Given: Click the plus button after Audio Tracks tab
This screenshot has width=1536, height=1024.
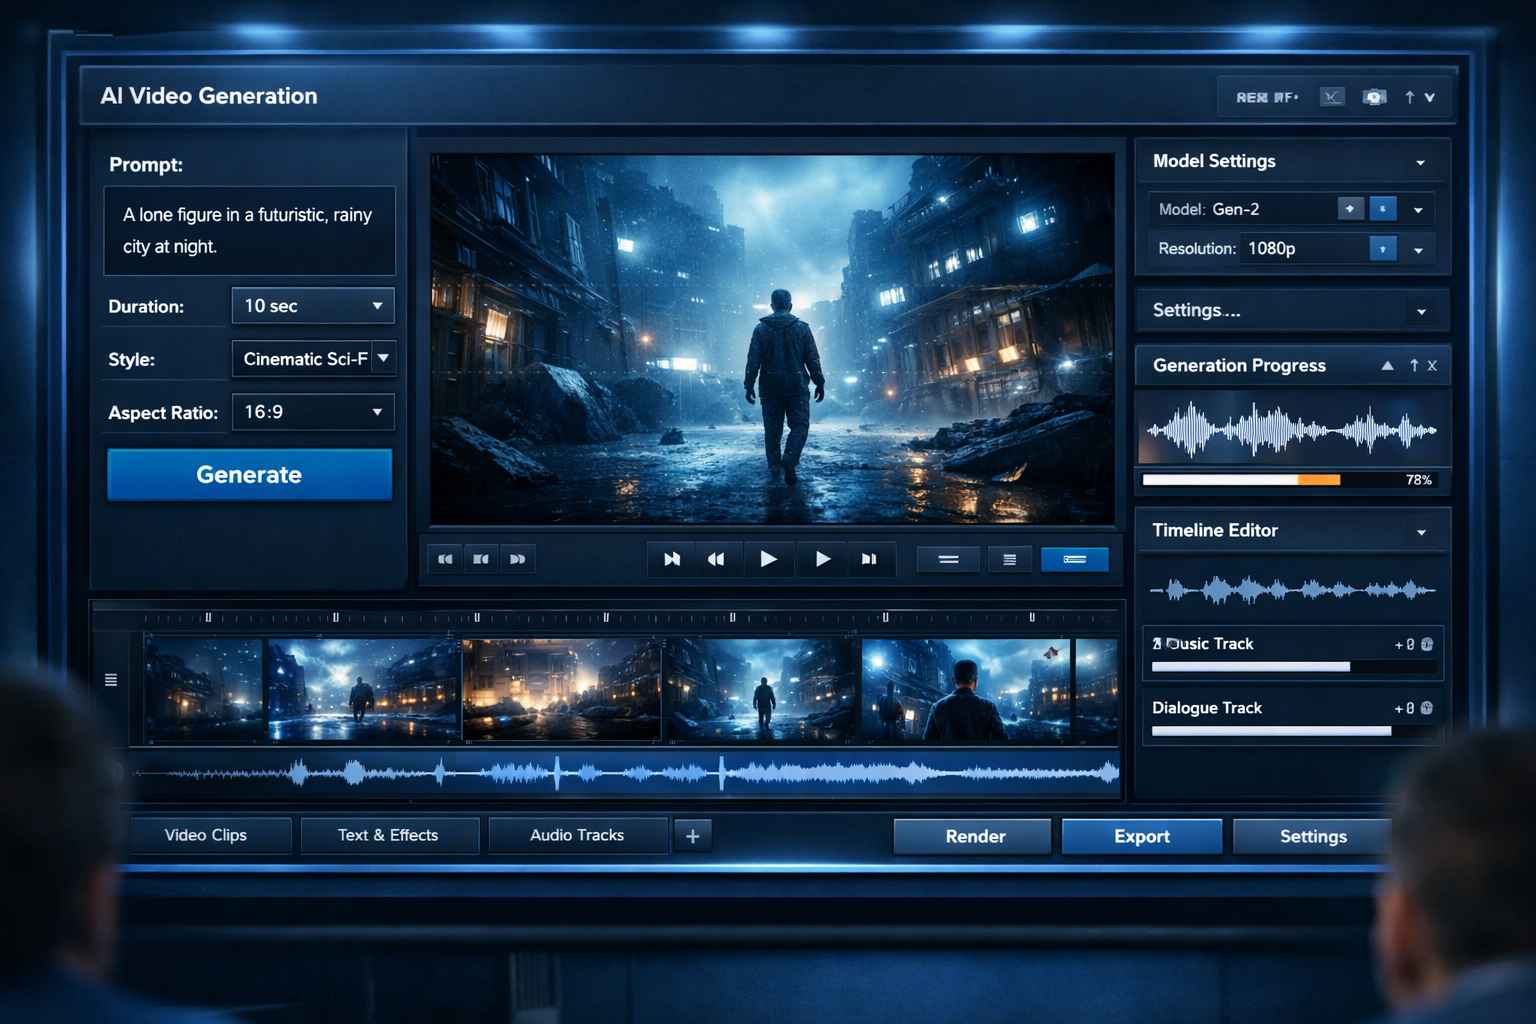Looking at the screenshot, I should 693,835.
